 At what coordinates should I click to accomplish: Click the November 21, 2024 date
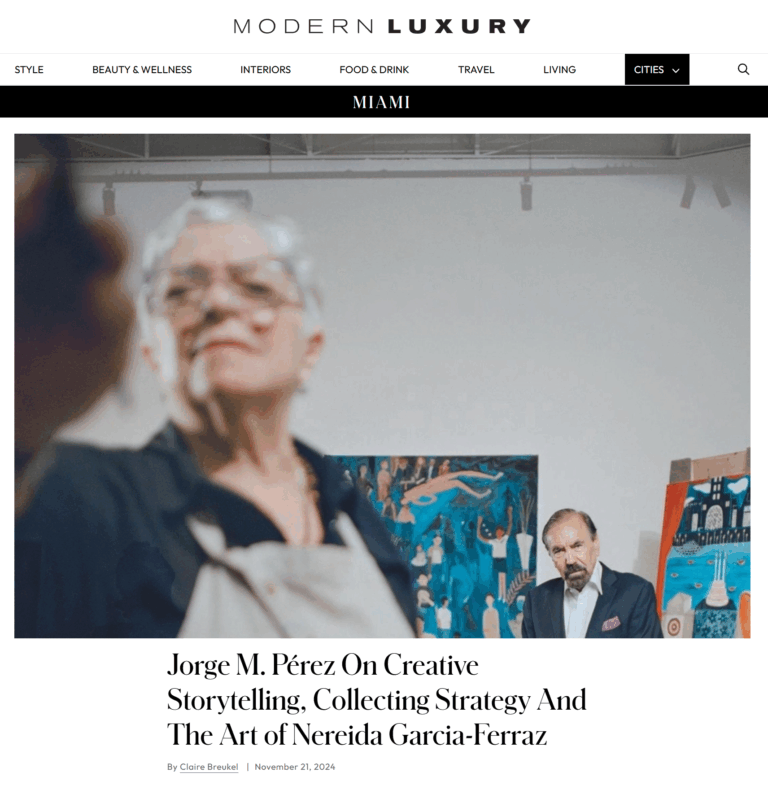click(x=295, y=767)
